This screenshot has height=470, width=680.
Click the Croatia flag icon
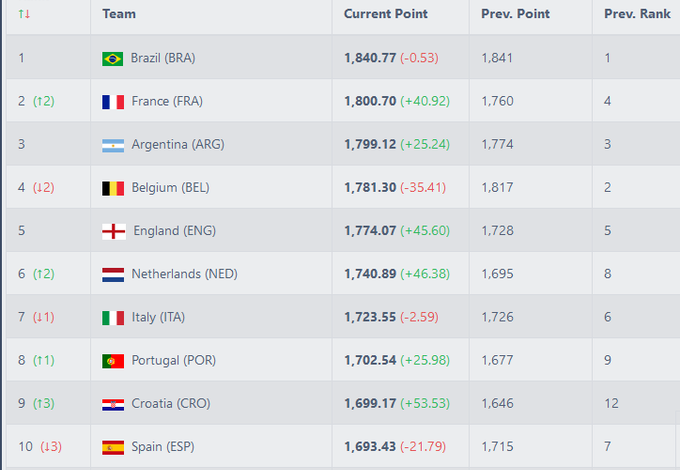[x=113, y=405]
